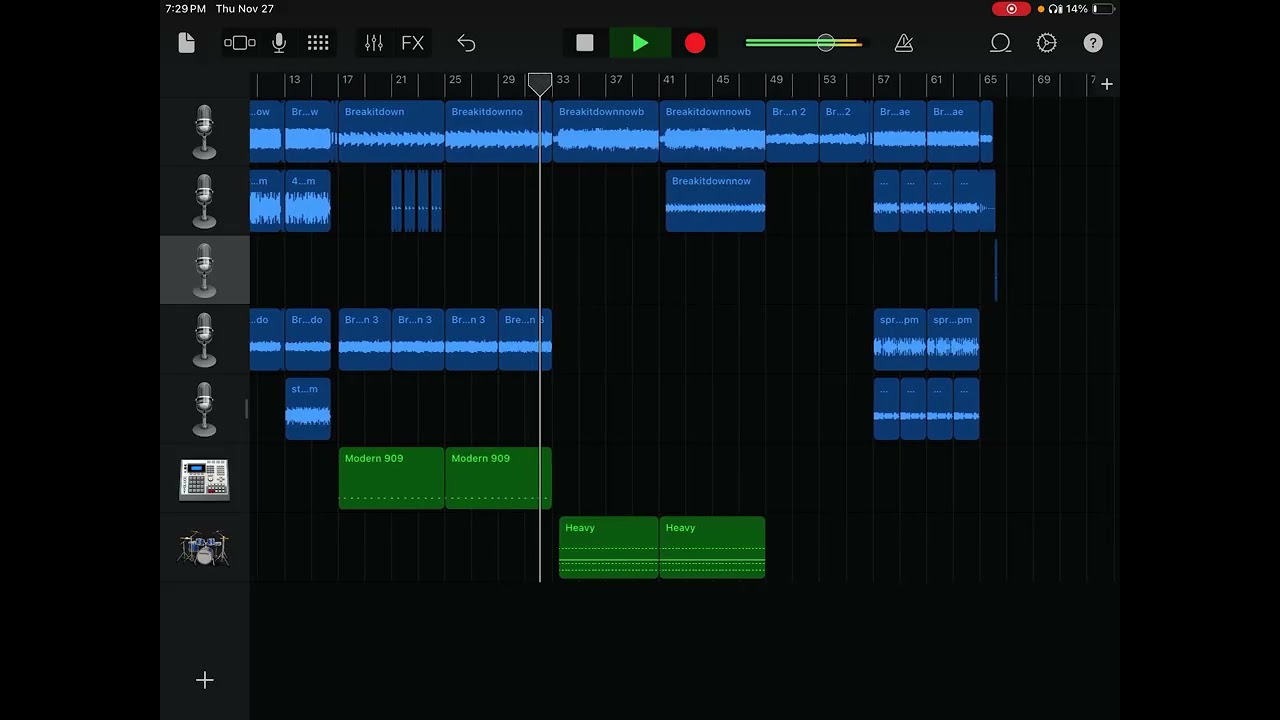Select the first Modern 909 region

pos(391,478)
